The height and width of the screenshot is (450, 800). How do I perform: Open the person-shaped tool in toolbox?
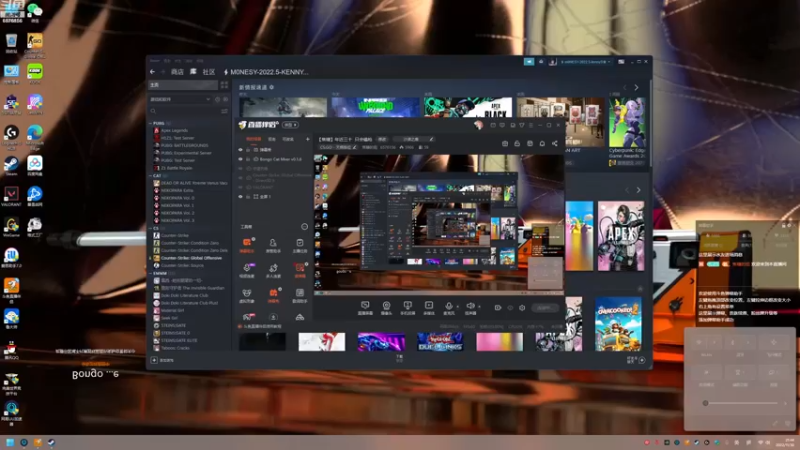coord(273,245)
